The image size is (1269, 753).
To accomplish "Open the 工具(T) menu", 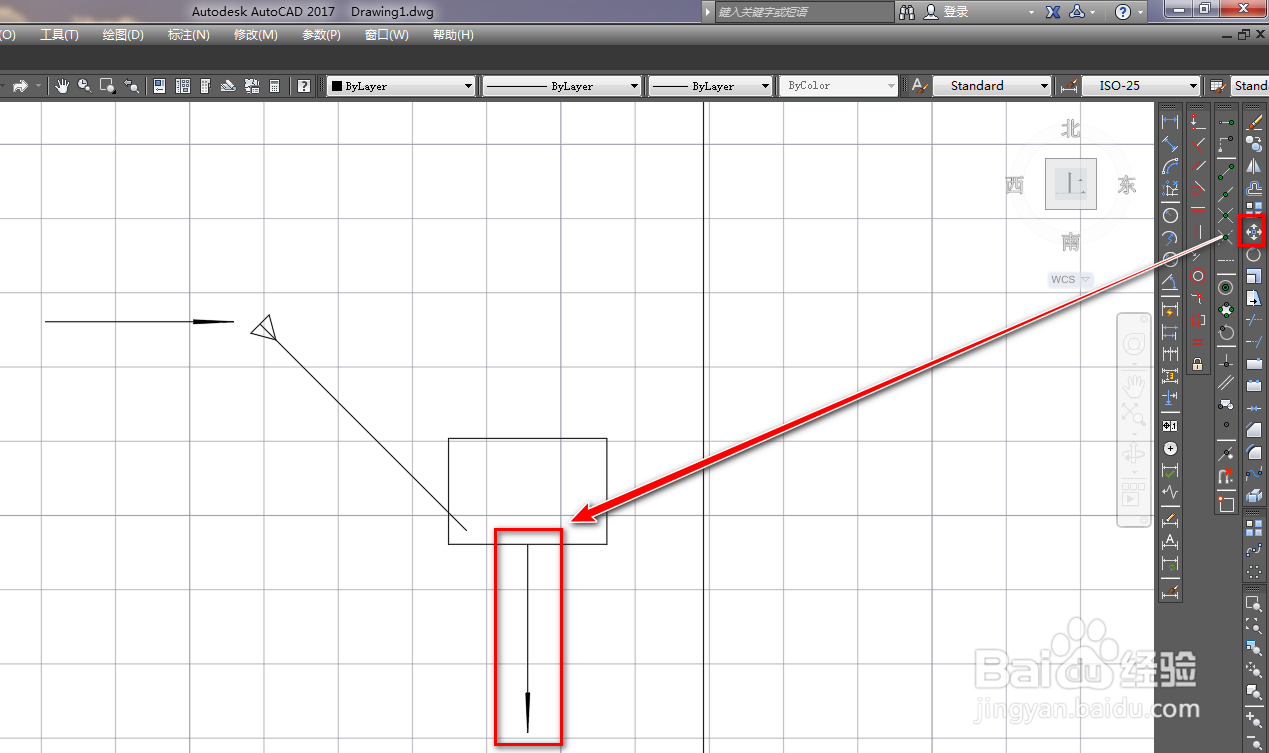I will click(59, 35).
